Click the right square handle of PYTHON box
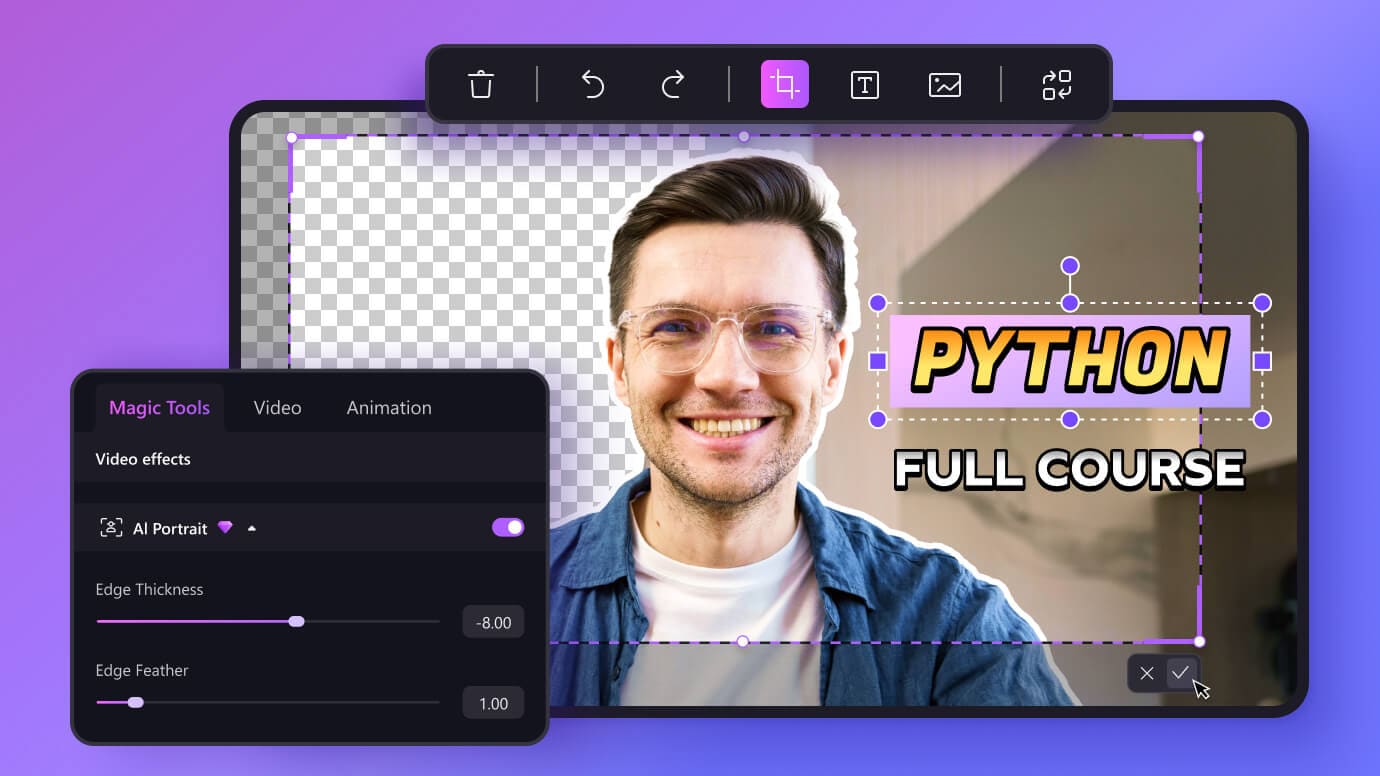The image size is (1380, 776). 1262,361
